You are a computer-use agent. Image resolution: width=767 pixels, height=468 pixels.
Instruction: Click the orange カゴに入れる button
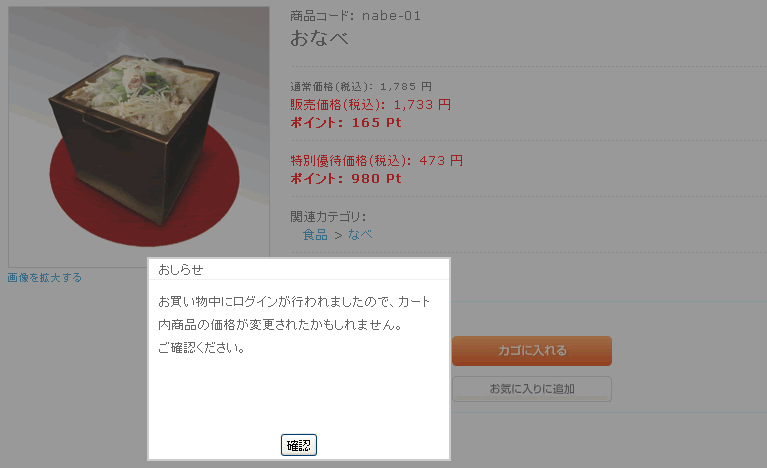[532, 351]
